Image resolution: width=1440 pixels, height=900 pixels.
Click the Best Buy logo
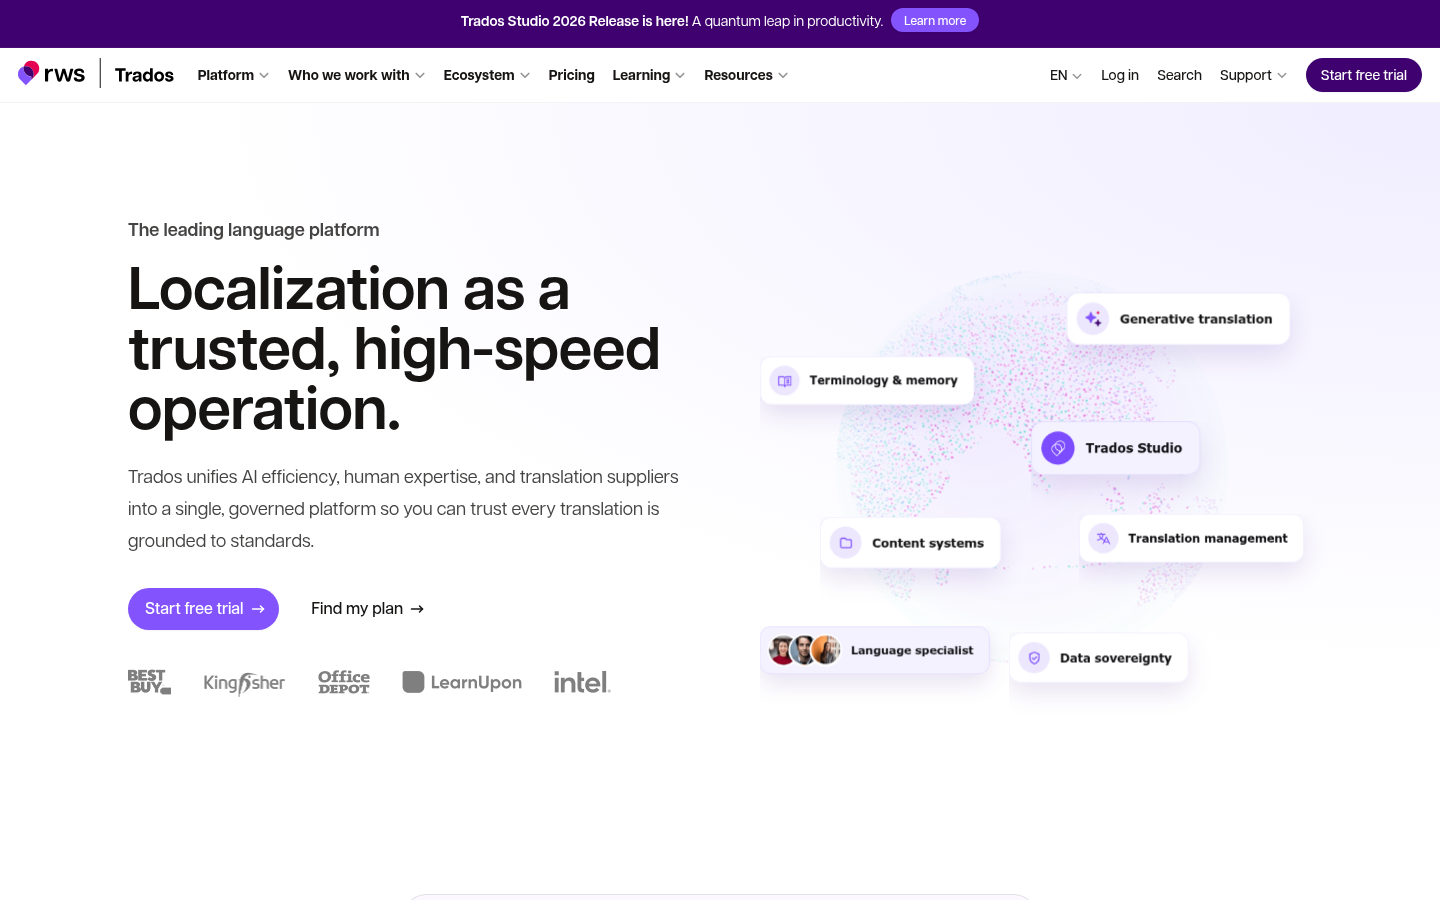point(149,682)
